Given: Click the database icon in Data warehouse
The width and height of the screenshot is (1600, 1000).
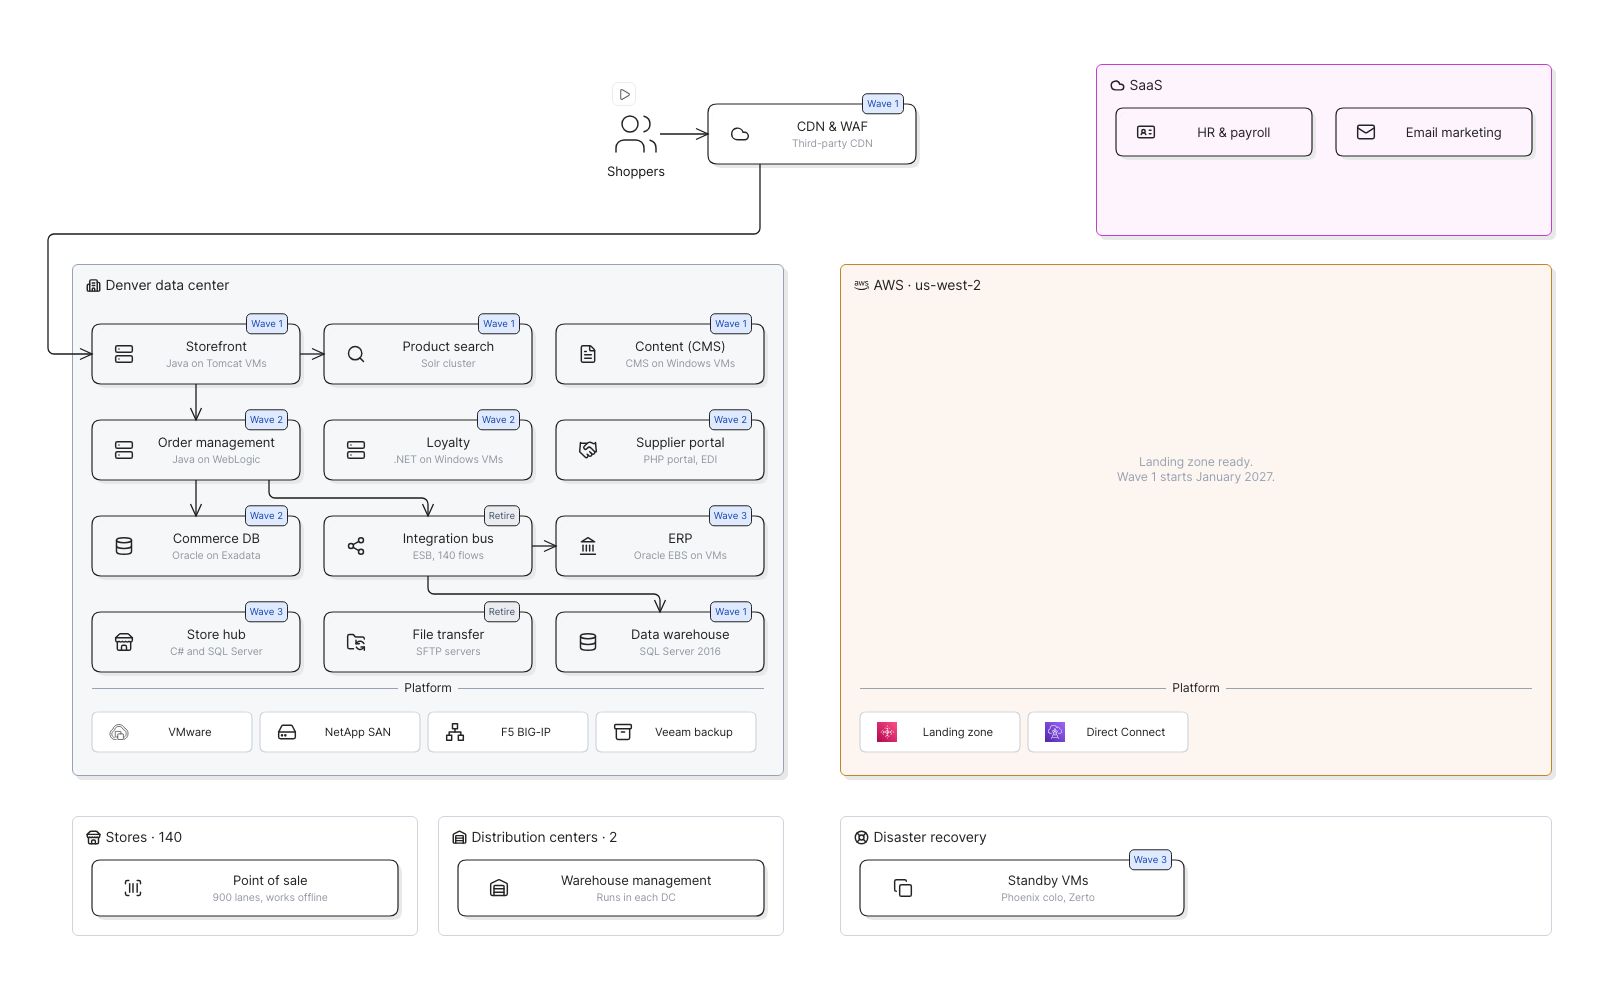Looking at the screenshot, I should click(588, 642).
